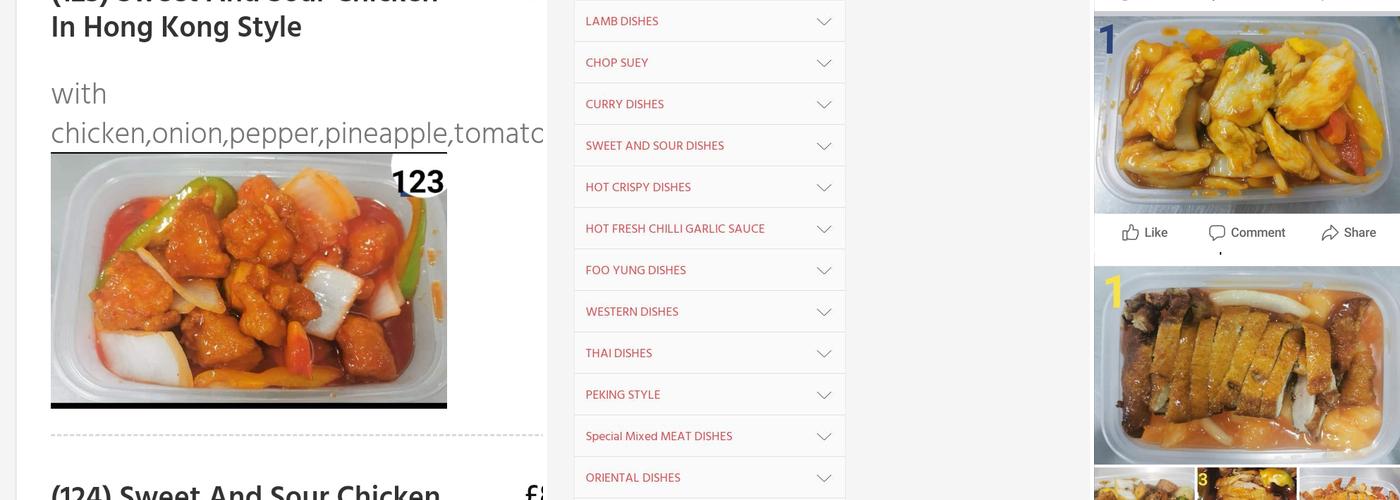Viewport: 1400px width, 500px height.
Task: Expand the LAMB DISHES category
Action: click(622, 21)
